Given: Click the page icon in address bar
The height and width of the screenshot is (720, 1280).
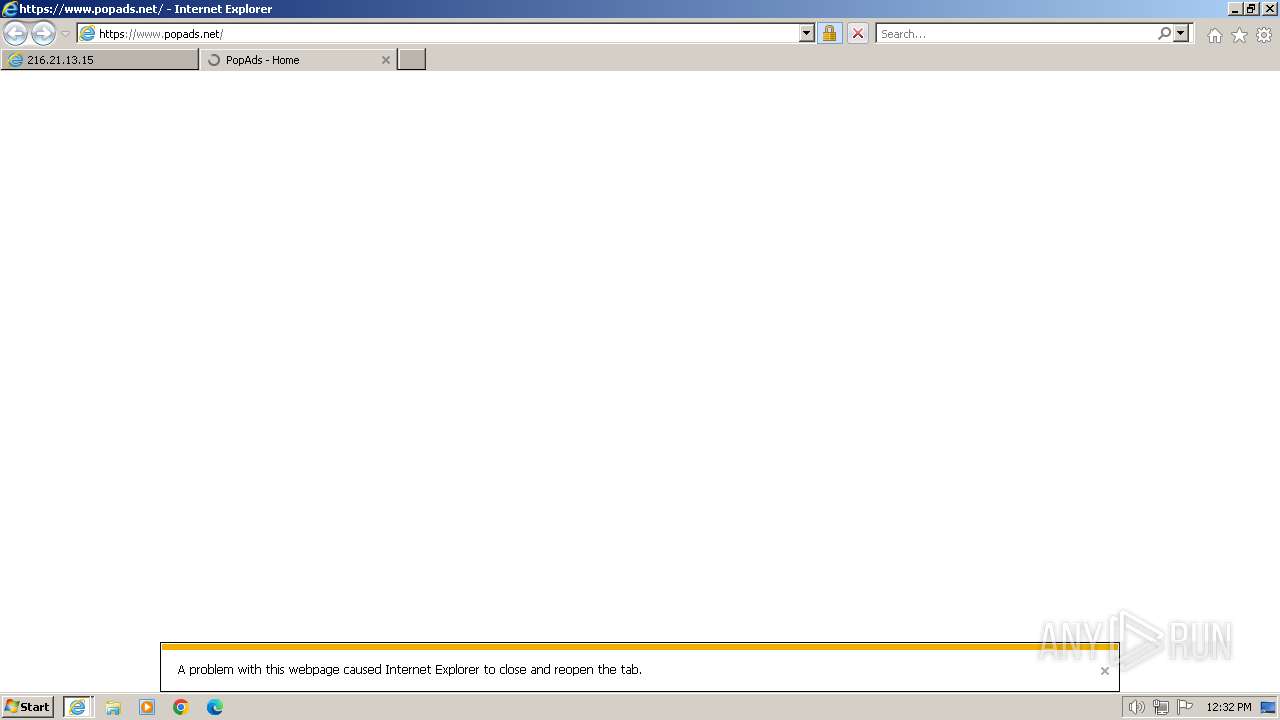Looking at the screenshot, I should point(88,34).
